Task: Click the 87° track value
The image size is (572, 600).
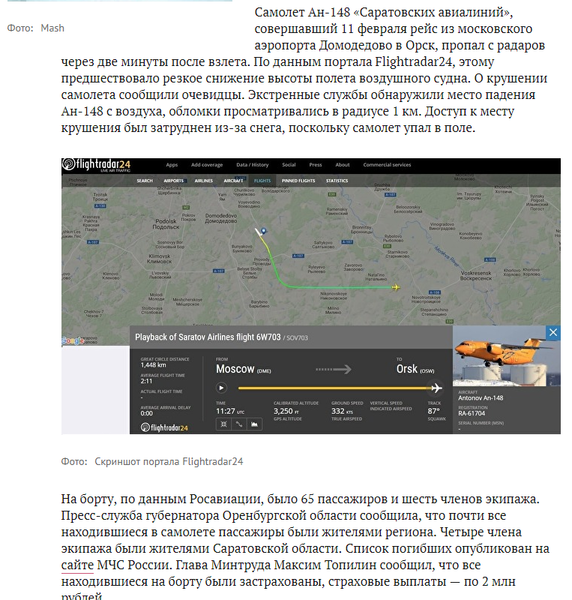Action: tap(433, 411)
